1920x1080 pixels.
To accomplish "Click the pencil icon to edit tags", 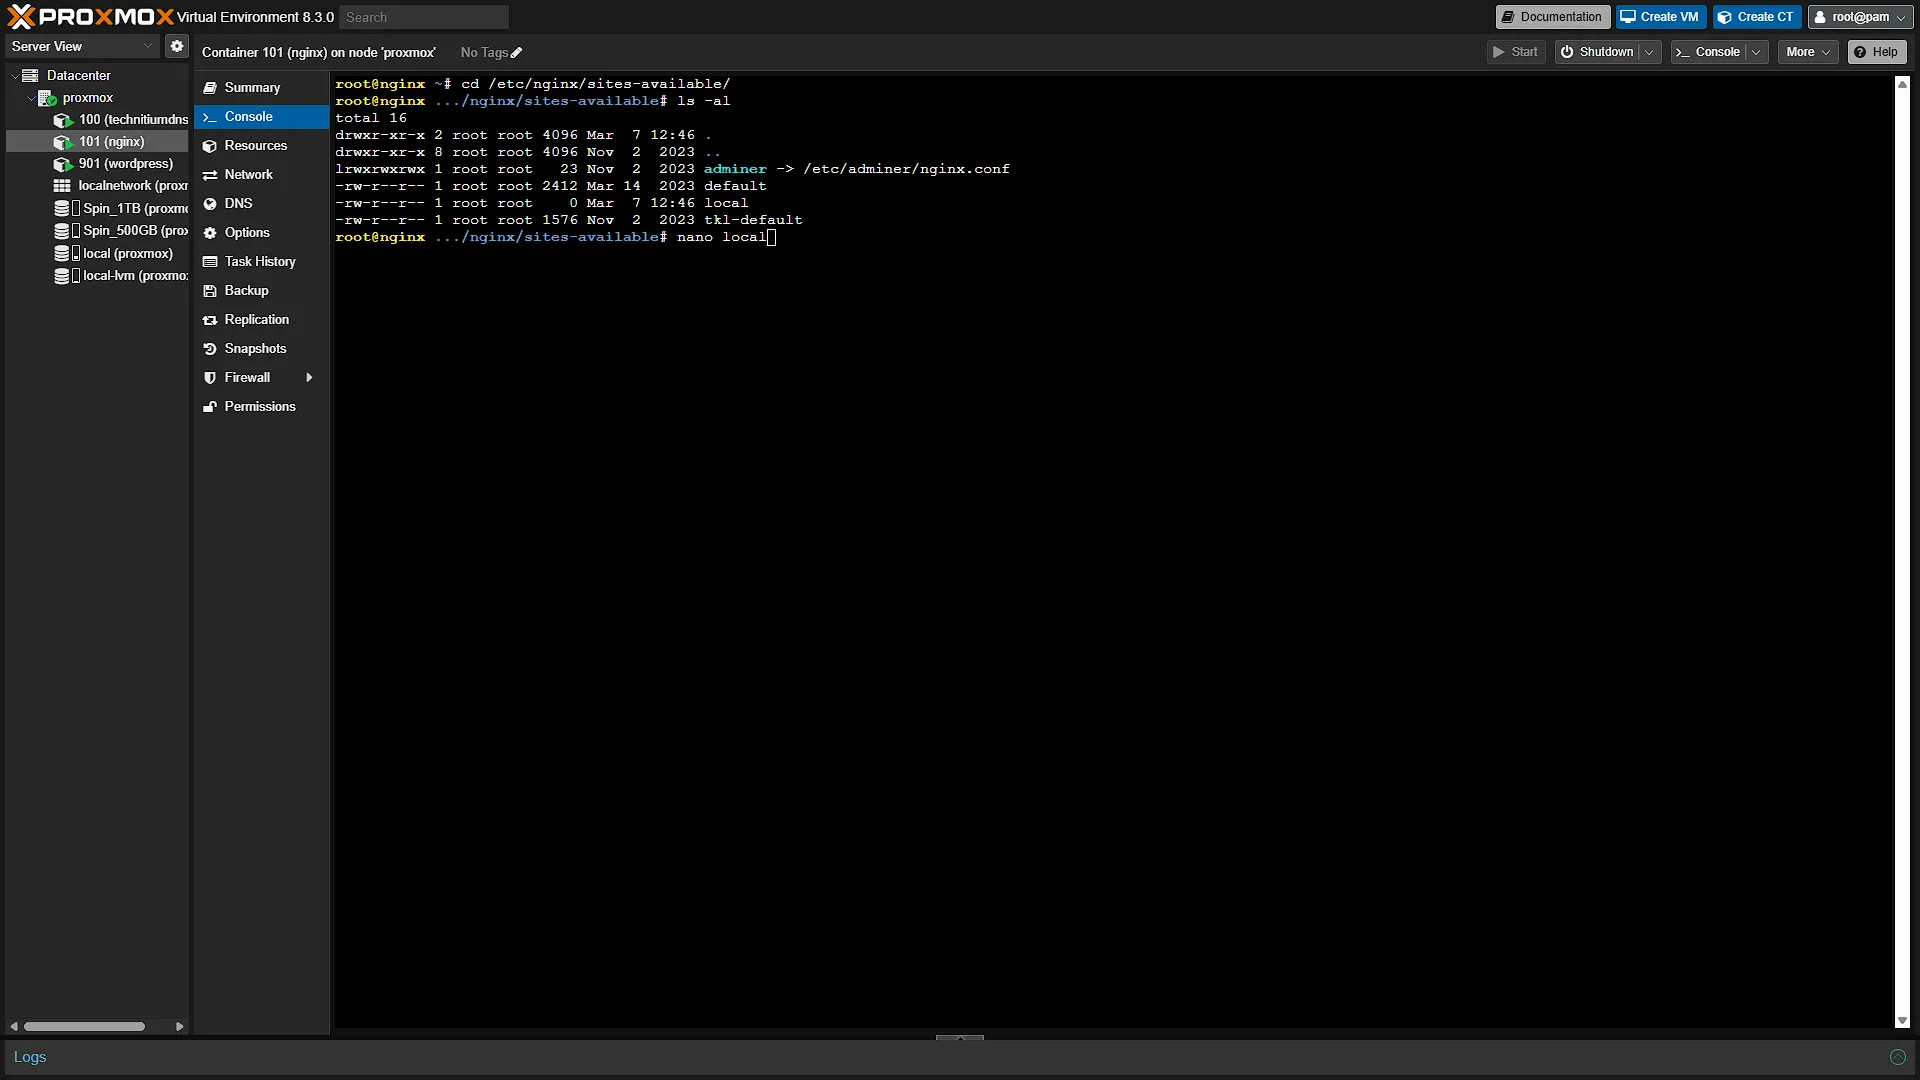I will [517, 53].
